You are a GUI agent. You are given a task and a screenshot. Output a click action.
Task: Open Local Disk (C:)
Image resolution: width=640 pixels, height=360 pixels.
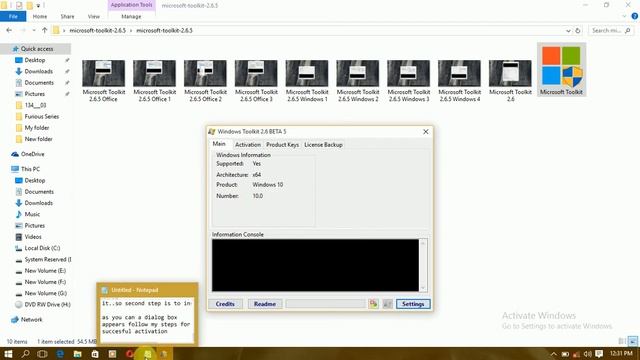coord(42,248)
